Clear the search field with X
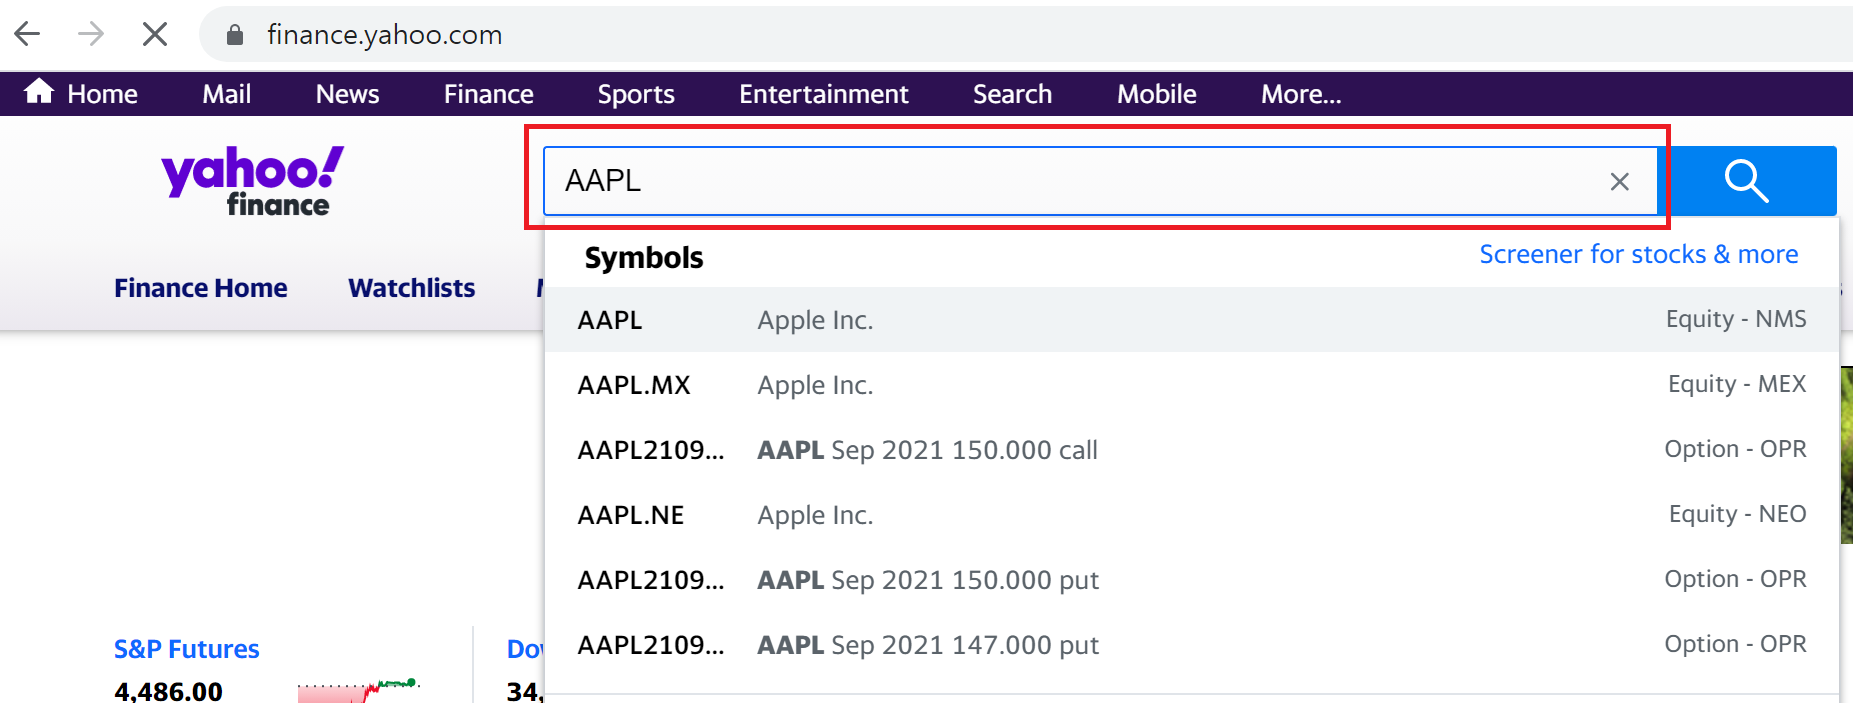This screenshot has height=703, width=1853. click(1620, 181)
